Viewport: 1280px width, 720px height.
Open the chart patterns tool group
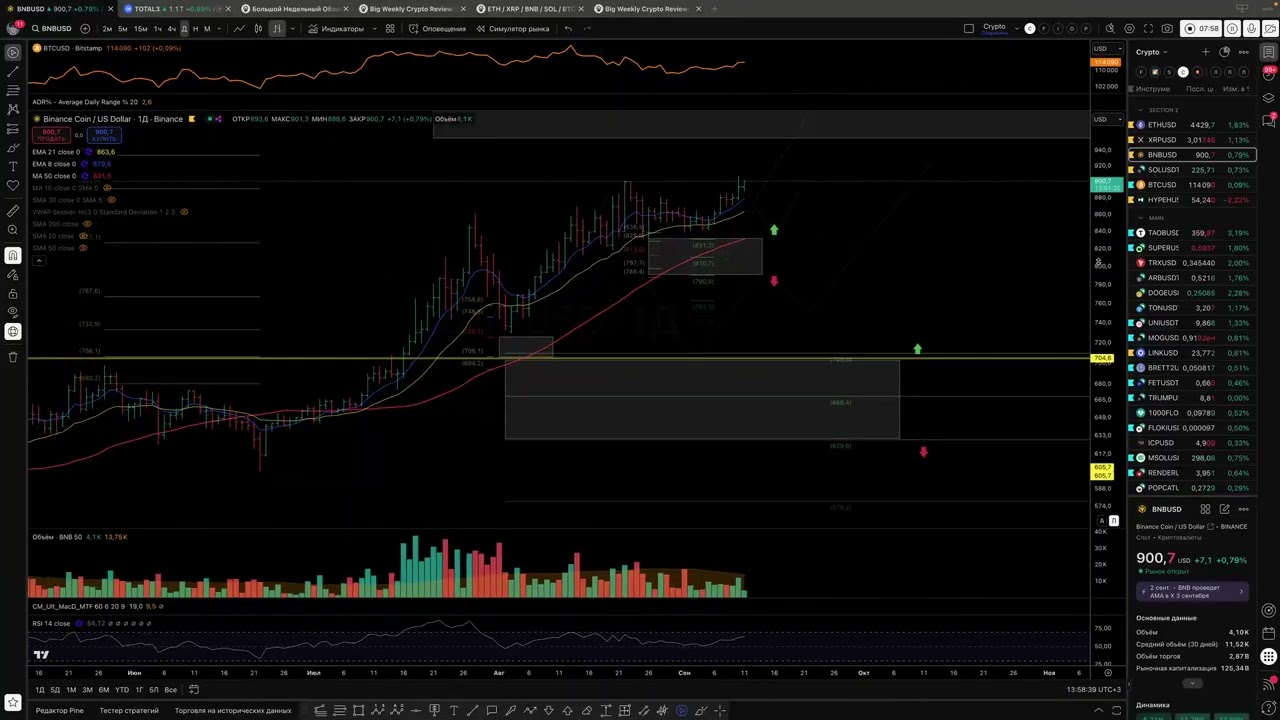click(x=13, y=108)
